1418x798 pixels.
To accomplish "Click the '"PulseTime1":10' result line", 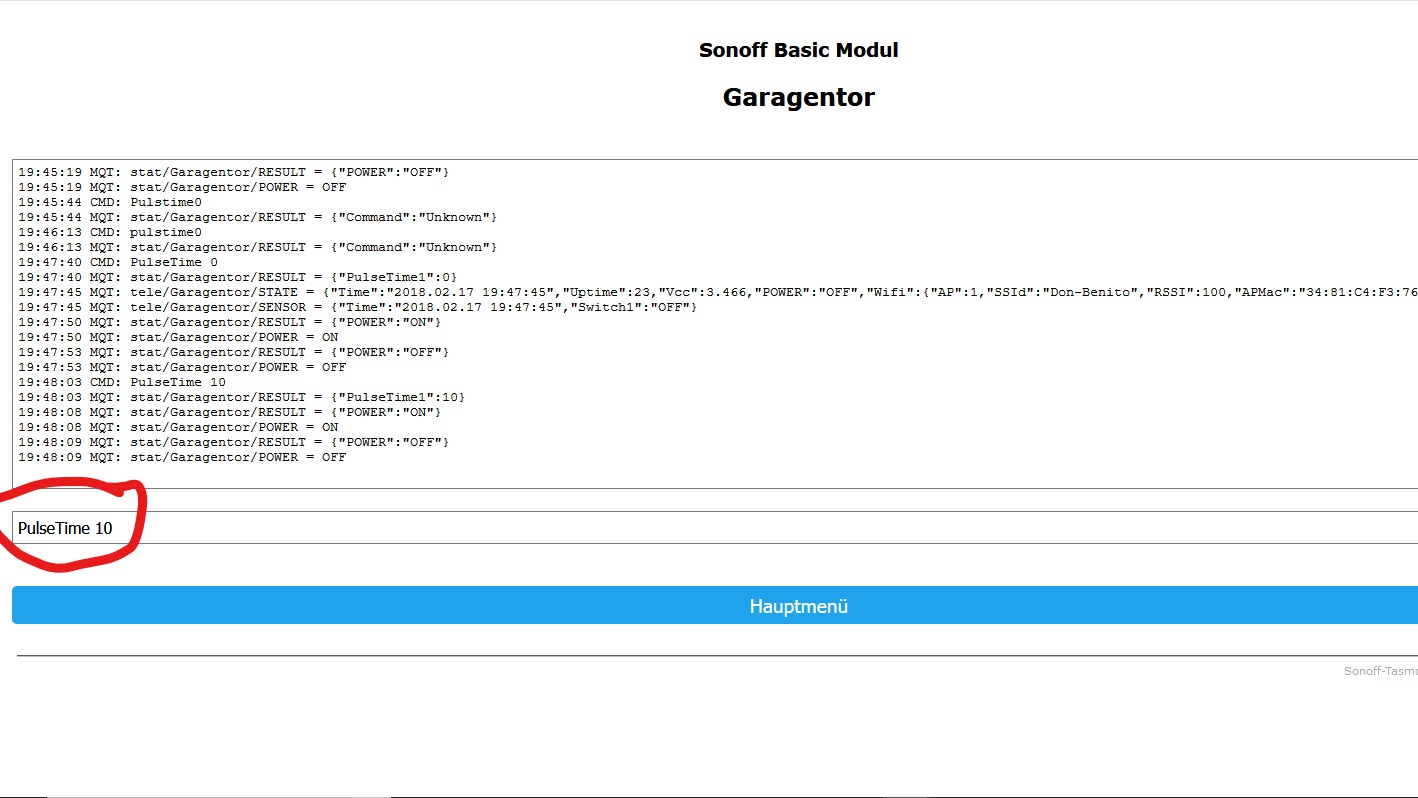I will (241, 397).
